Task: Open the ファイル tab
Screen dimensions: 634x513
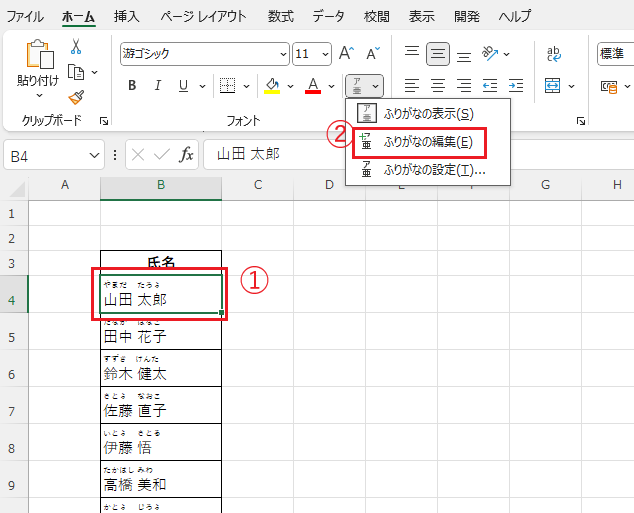Action: click(25, 17)
